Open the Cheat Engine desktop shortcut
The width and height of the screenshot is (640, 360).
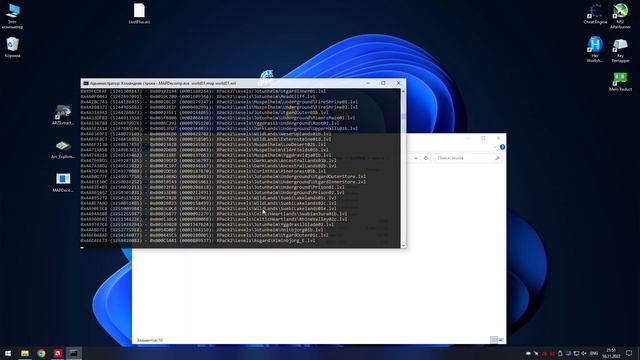tap(595, 14)
